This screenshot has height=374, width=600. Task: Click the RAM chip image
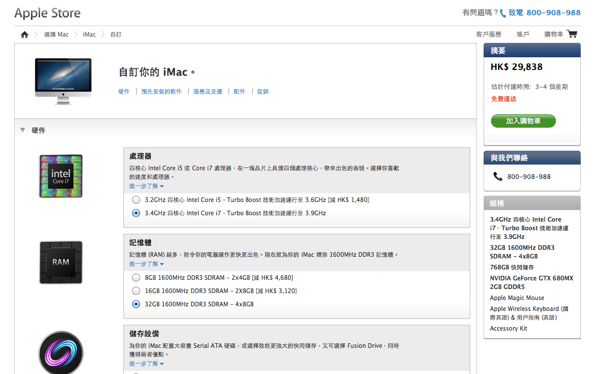pos(61,262)
